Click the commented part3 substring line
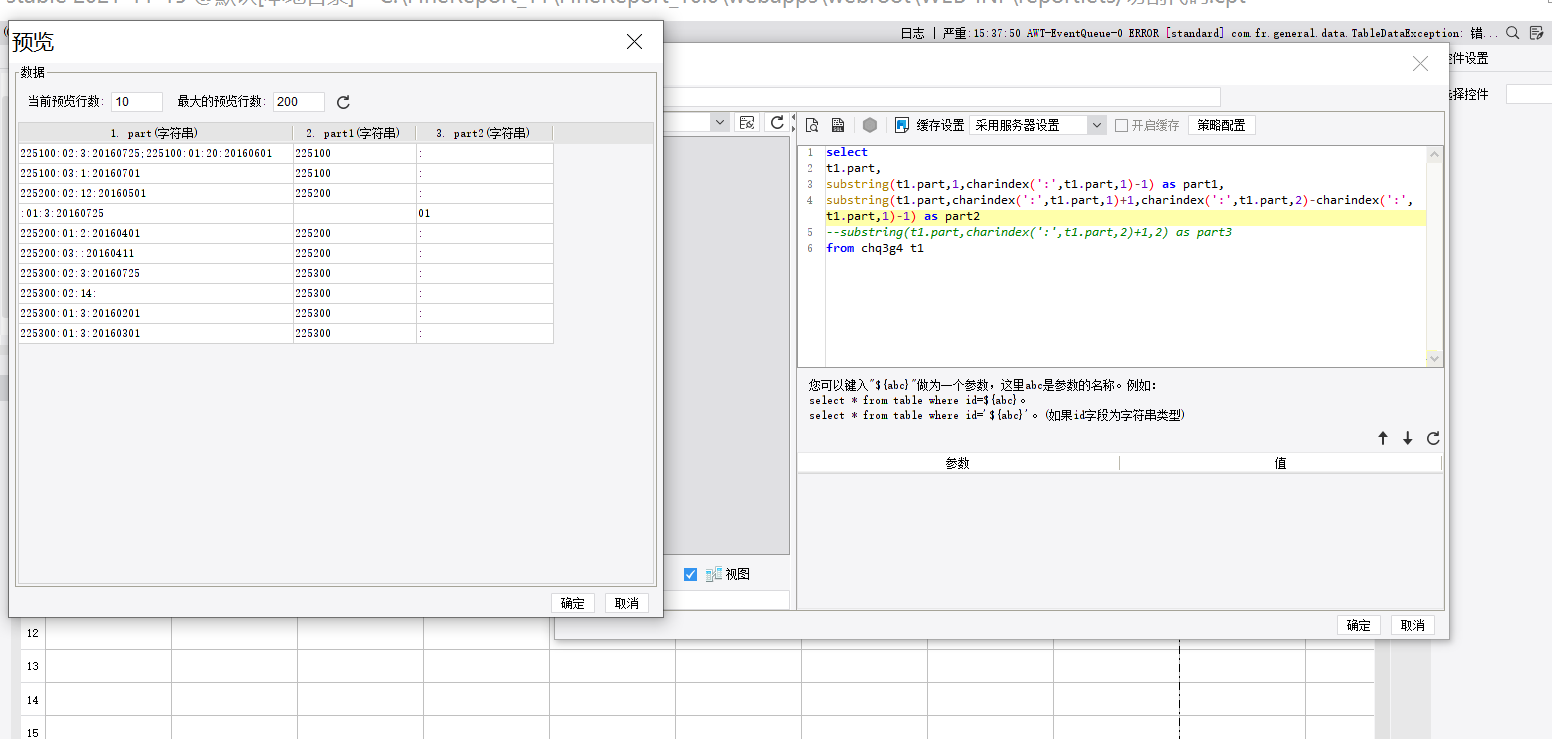The image size is (1552, 739). click(1028, 232)
